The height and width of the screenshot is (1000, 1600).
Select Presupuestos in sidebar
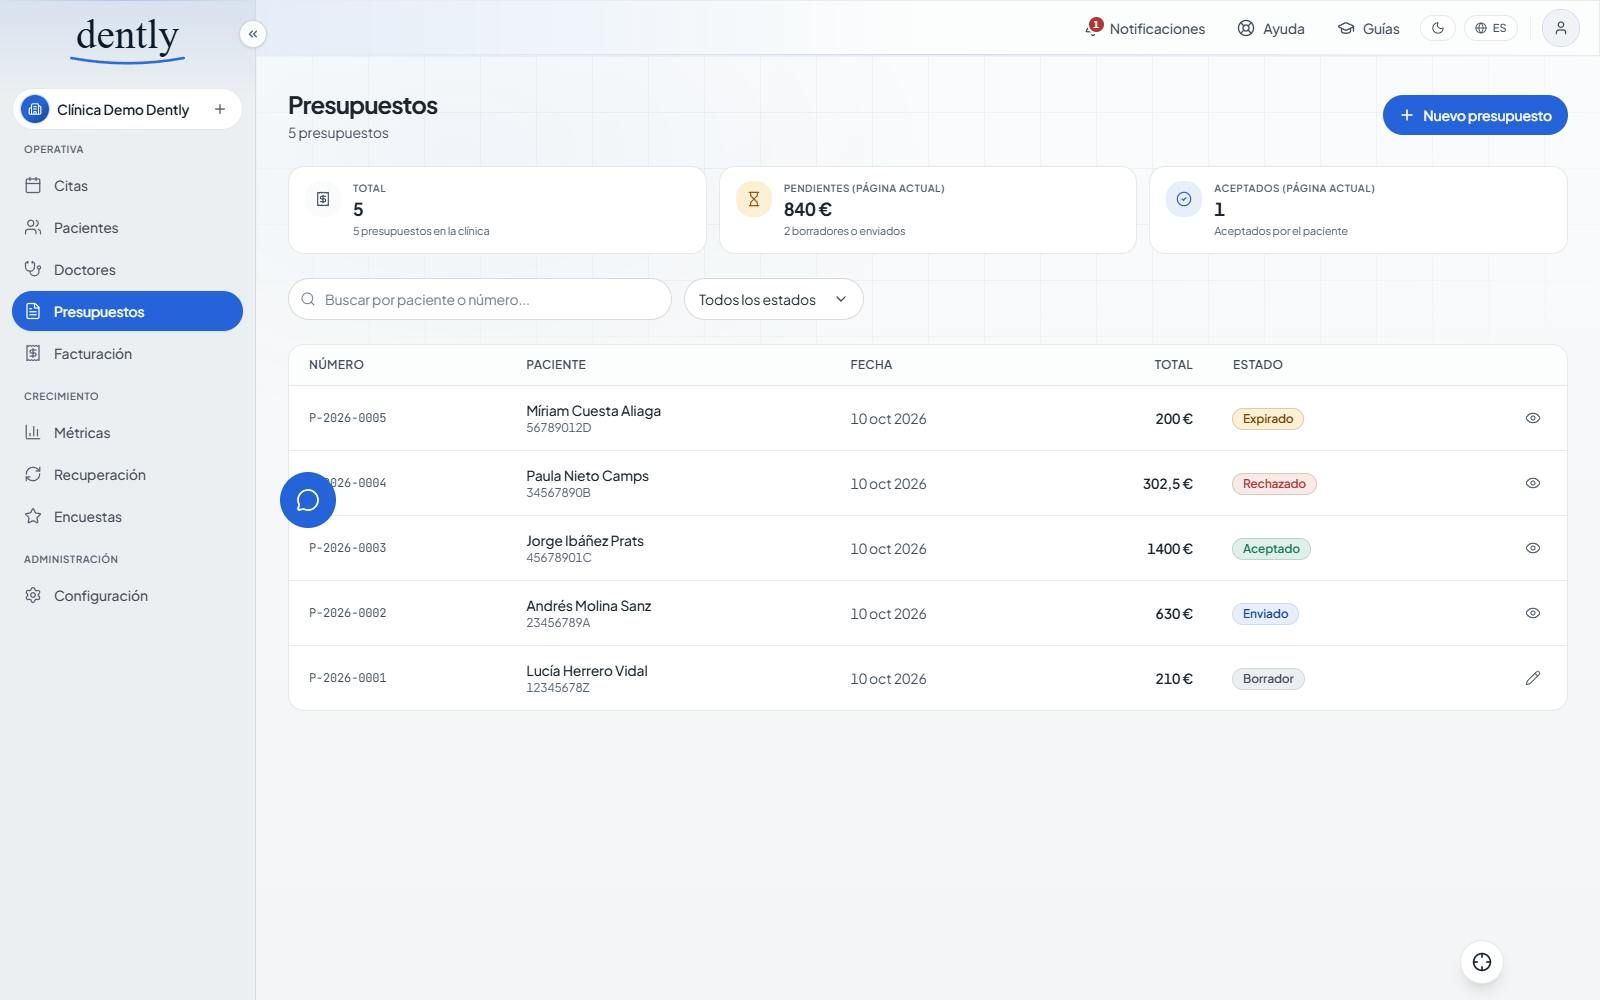pos(127,311)
